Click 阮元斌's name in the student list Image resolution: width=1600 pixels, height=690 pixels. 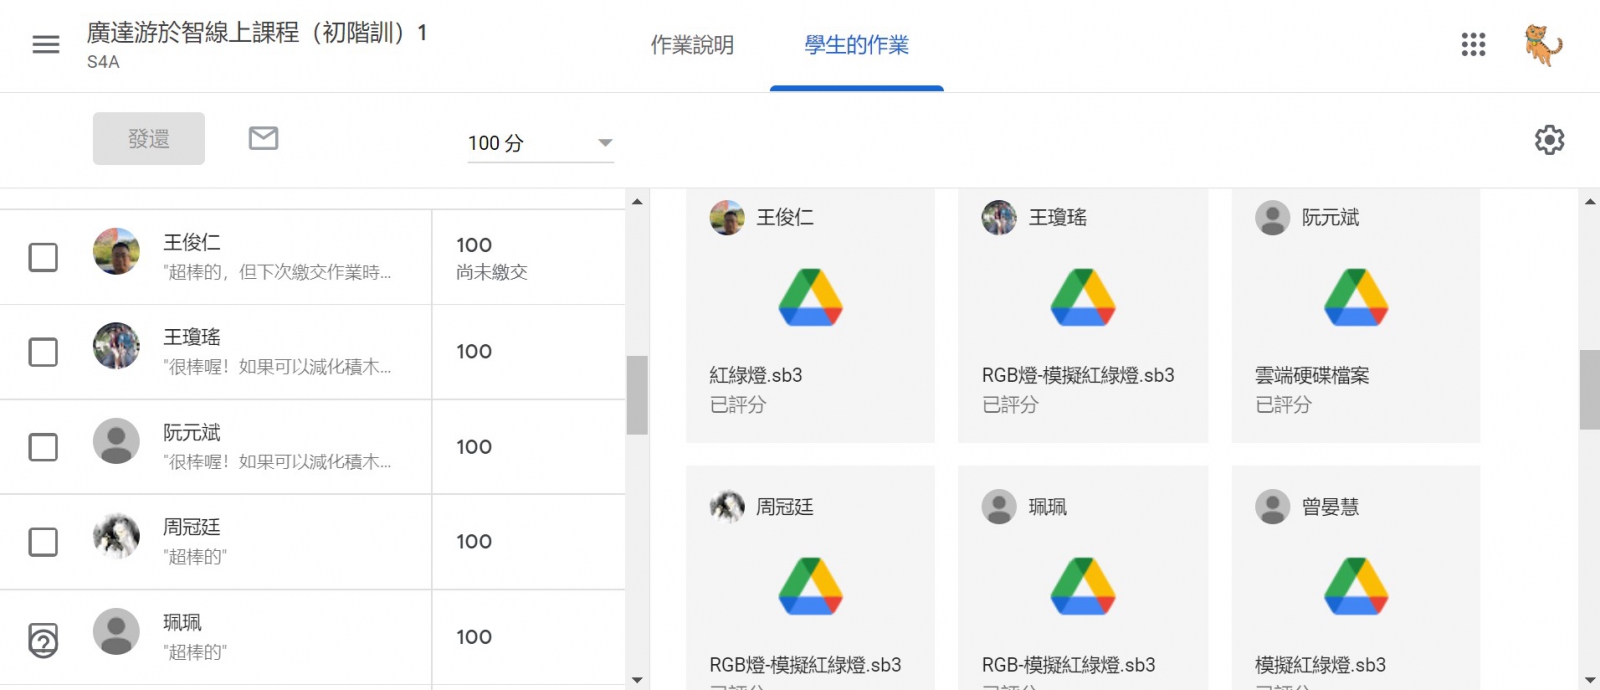[x=192, y=432]
